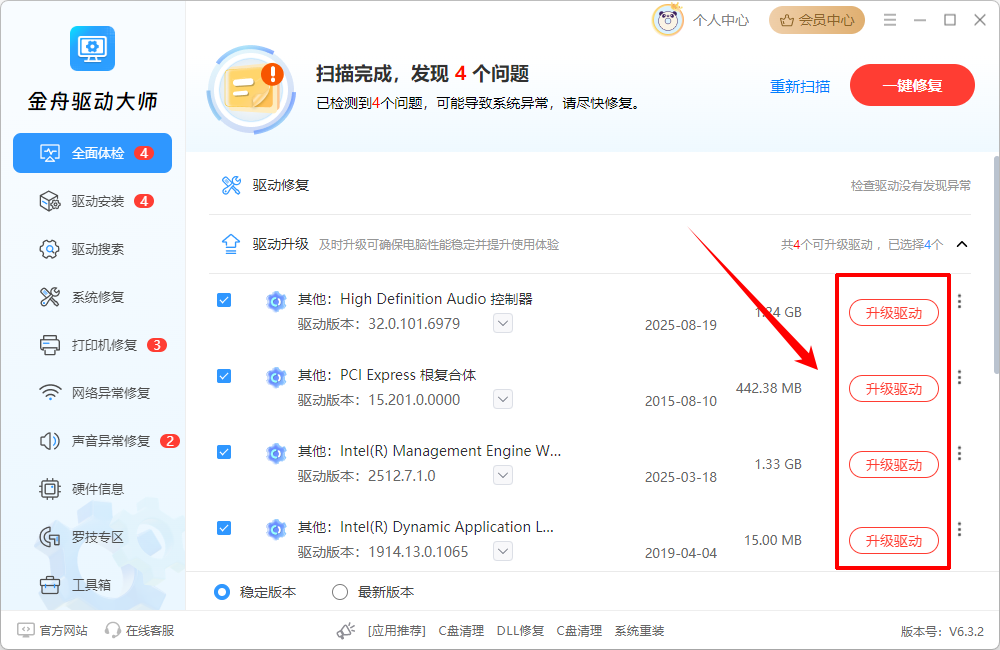Click the Wi-Fi icon for 网络异常修复
This screenshot has width=1000, height=650.
(x=50, y=392)
